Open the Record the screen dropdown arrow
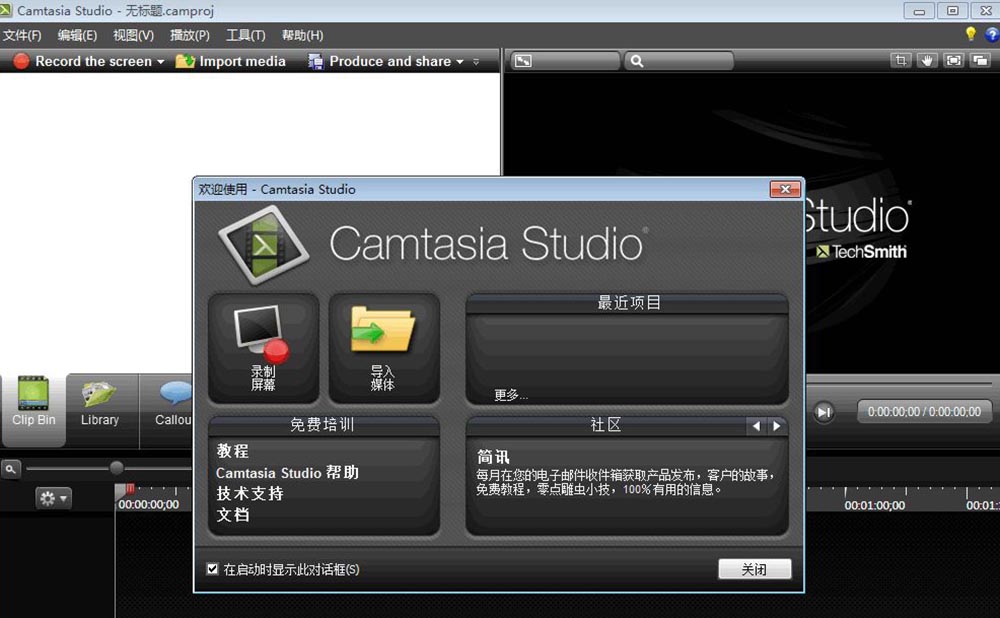1000x618 pixels. point(161,62)
